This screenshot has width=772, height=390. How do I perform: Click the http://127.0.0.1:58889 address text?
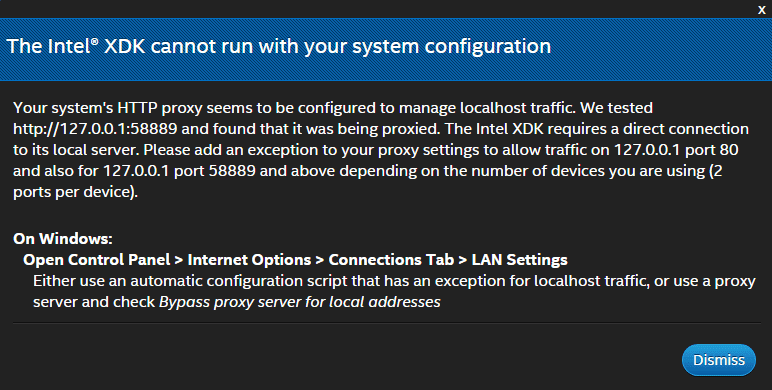(x=95, y=129)
